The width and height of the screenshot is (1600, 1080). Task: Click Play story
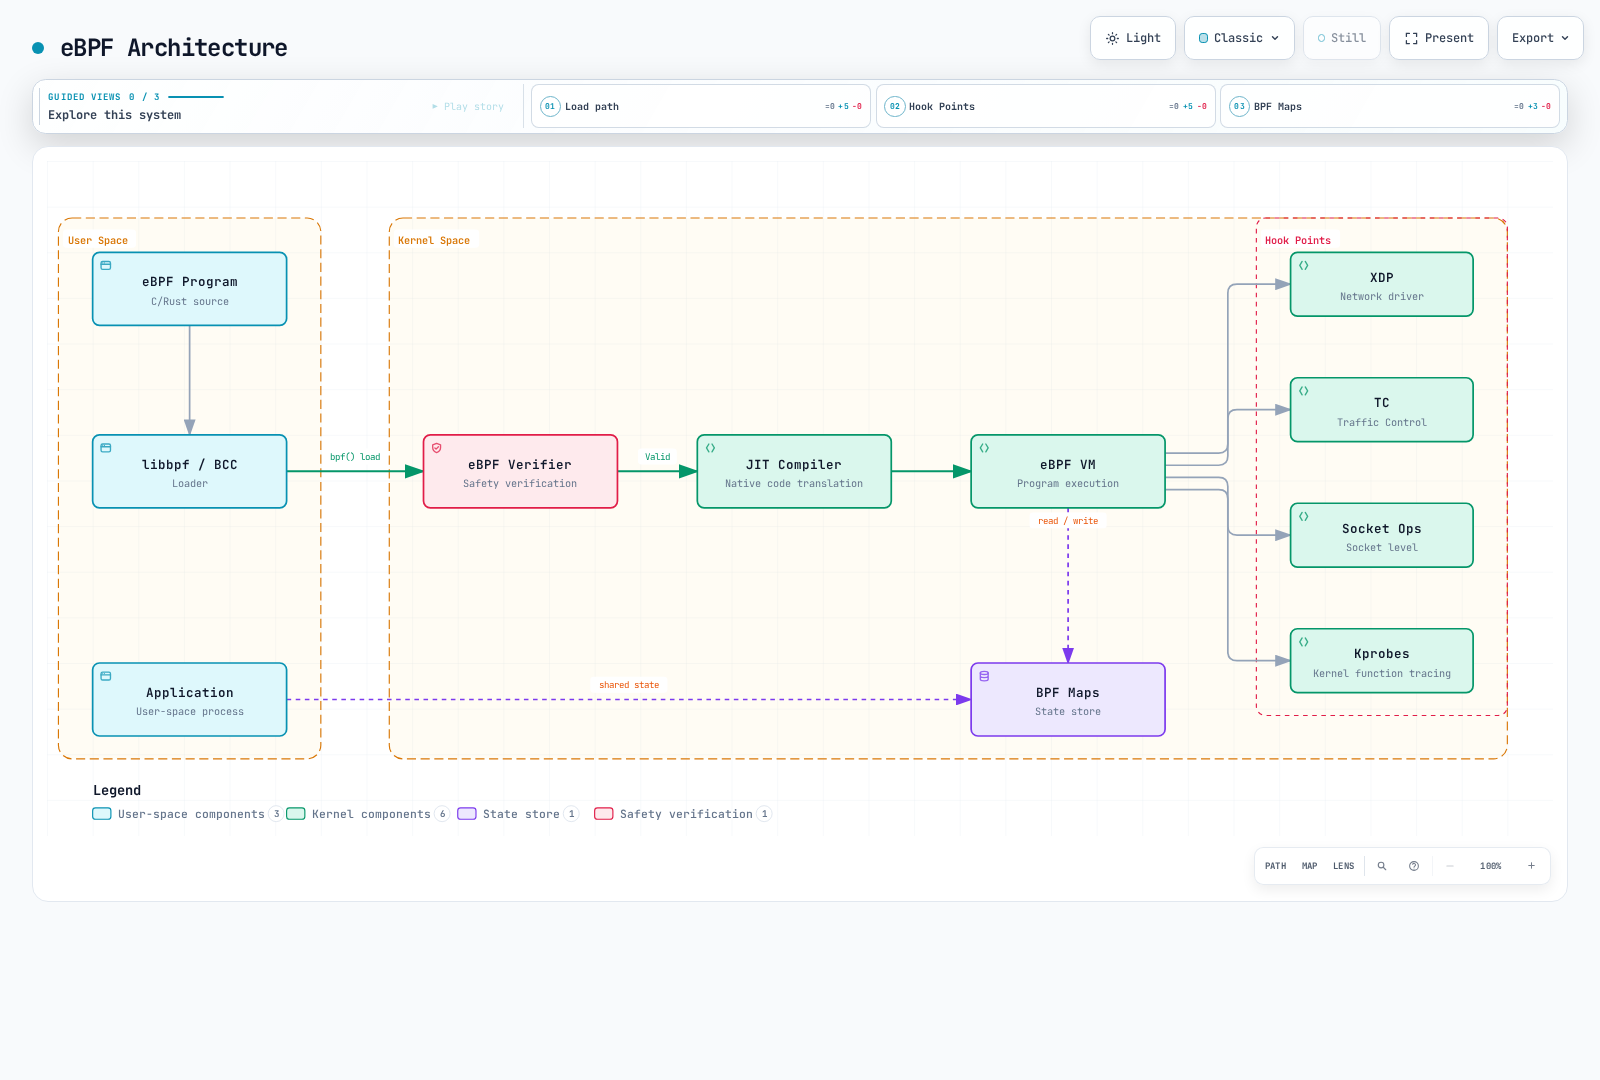point(468,106)
